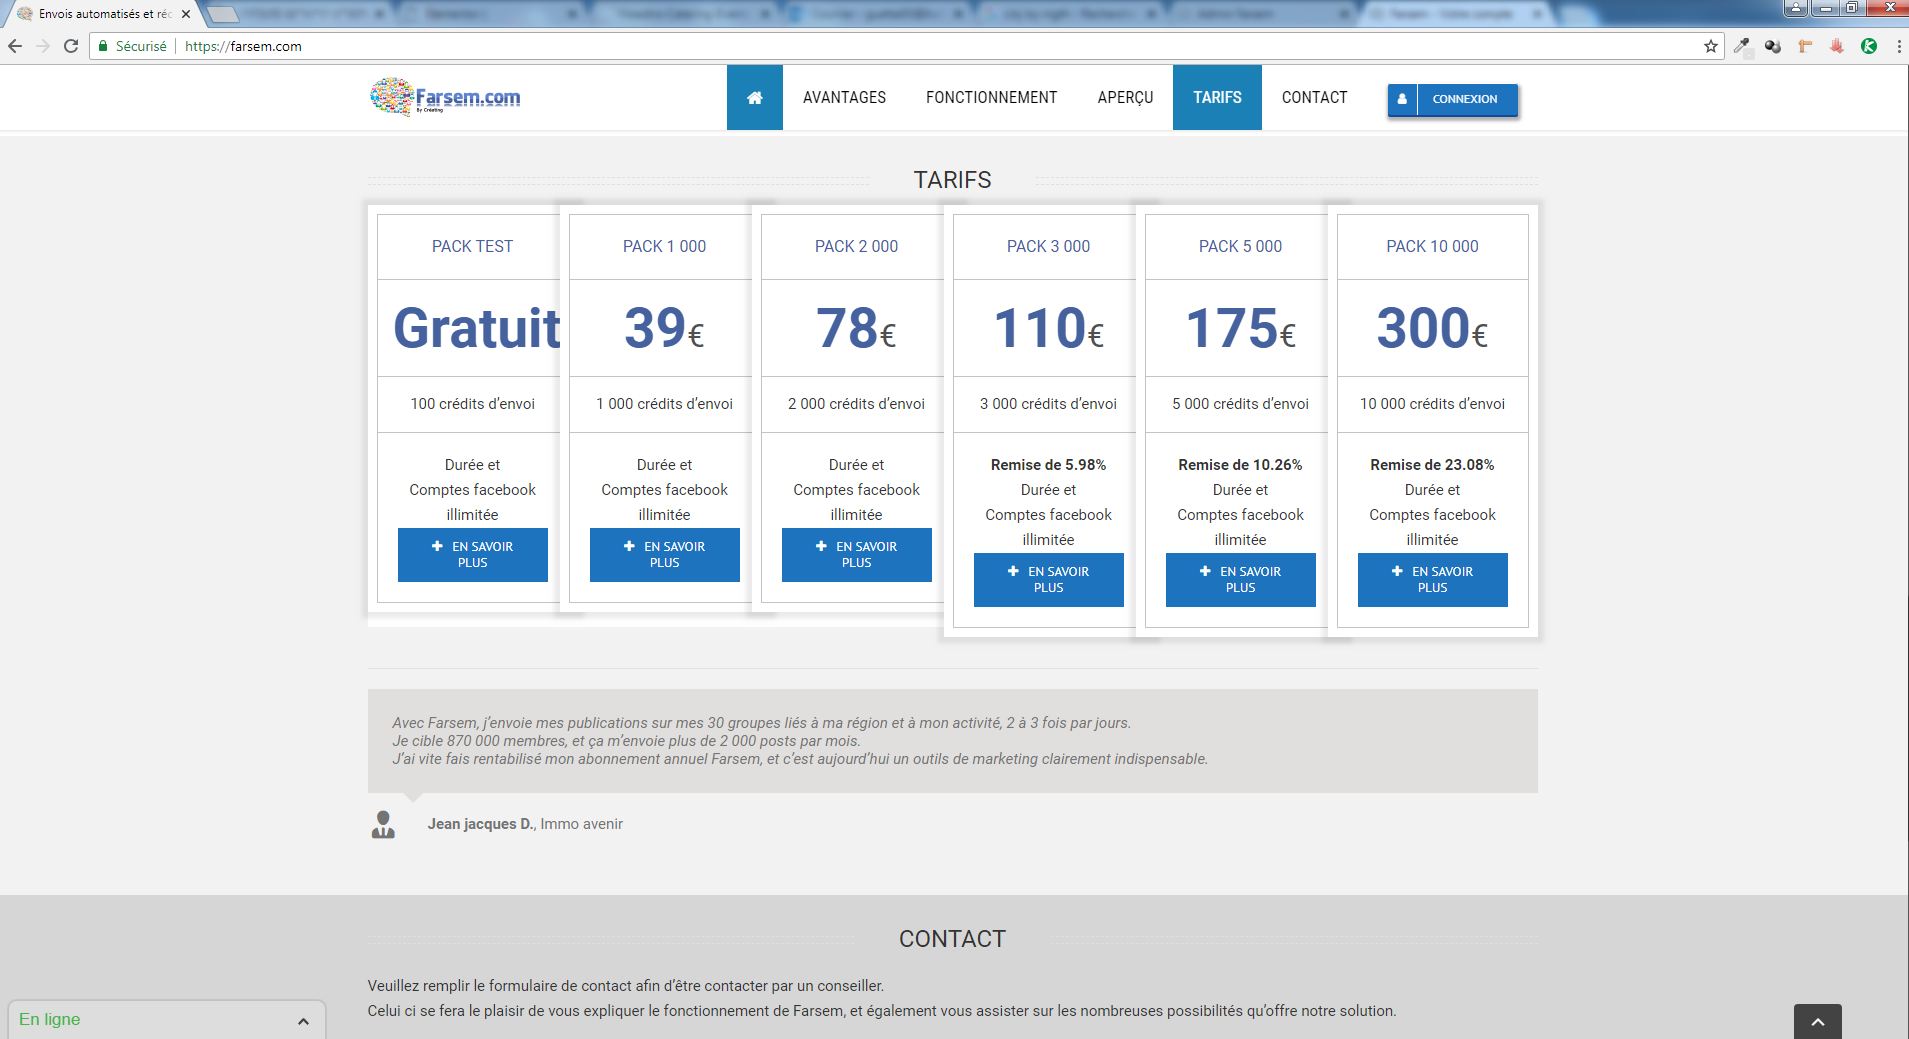Image resolution: width=1909 pixels, height=1039 pixels.
Task: Click the CONNEXION login button
Action: point(1452,99)
